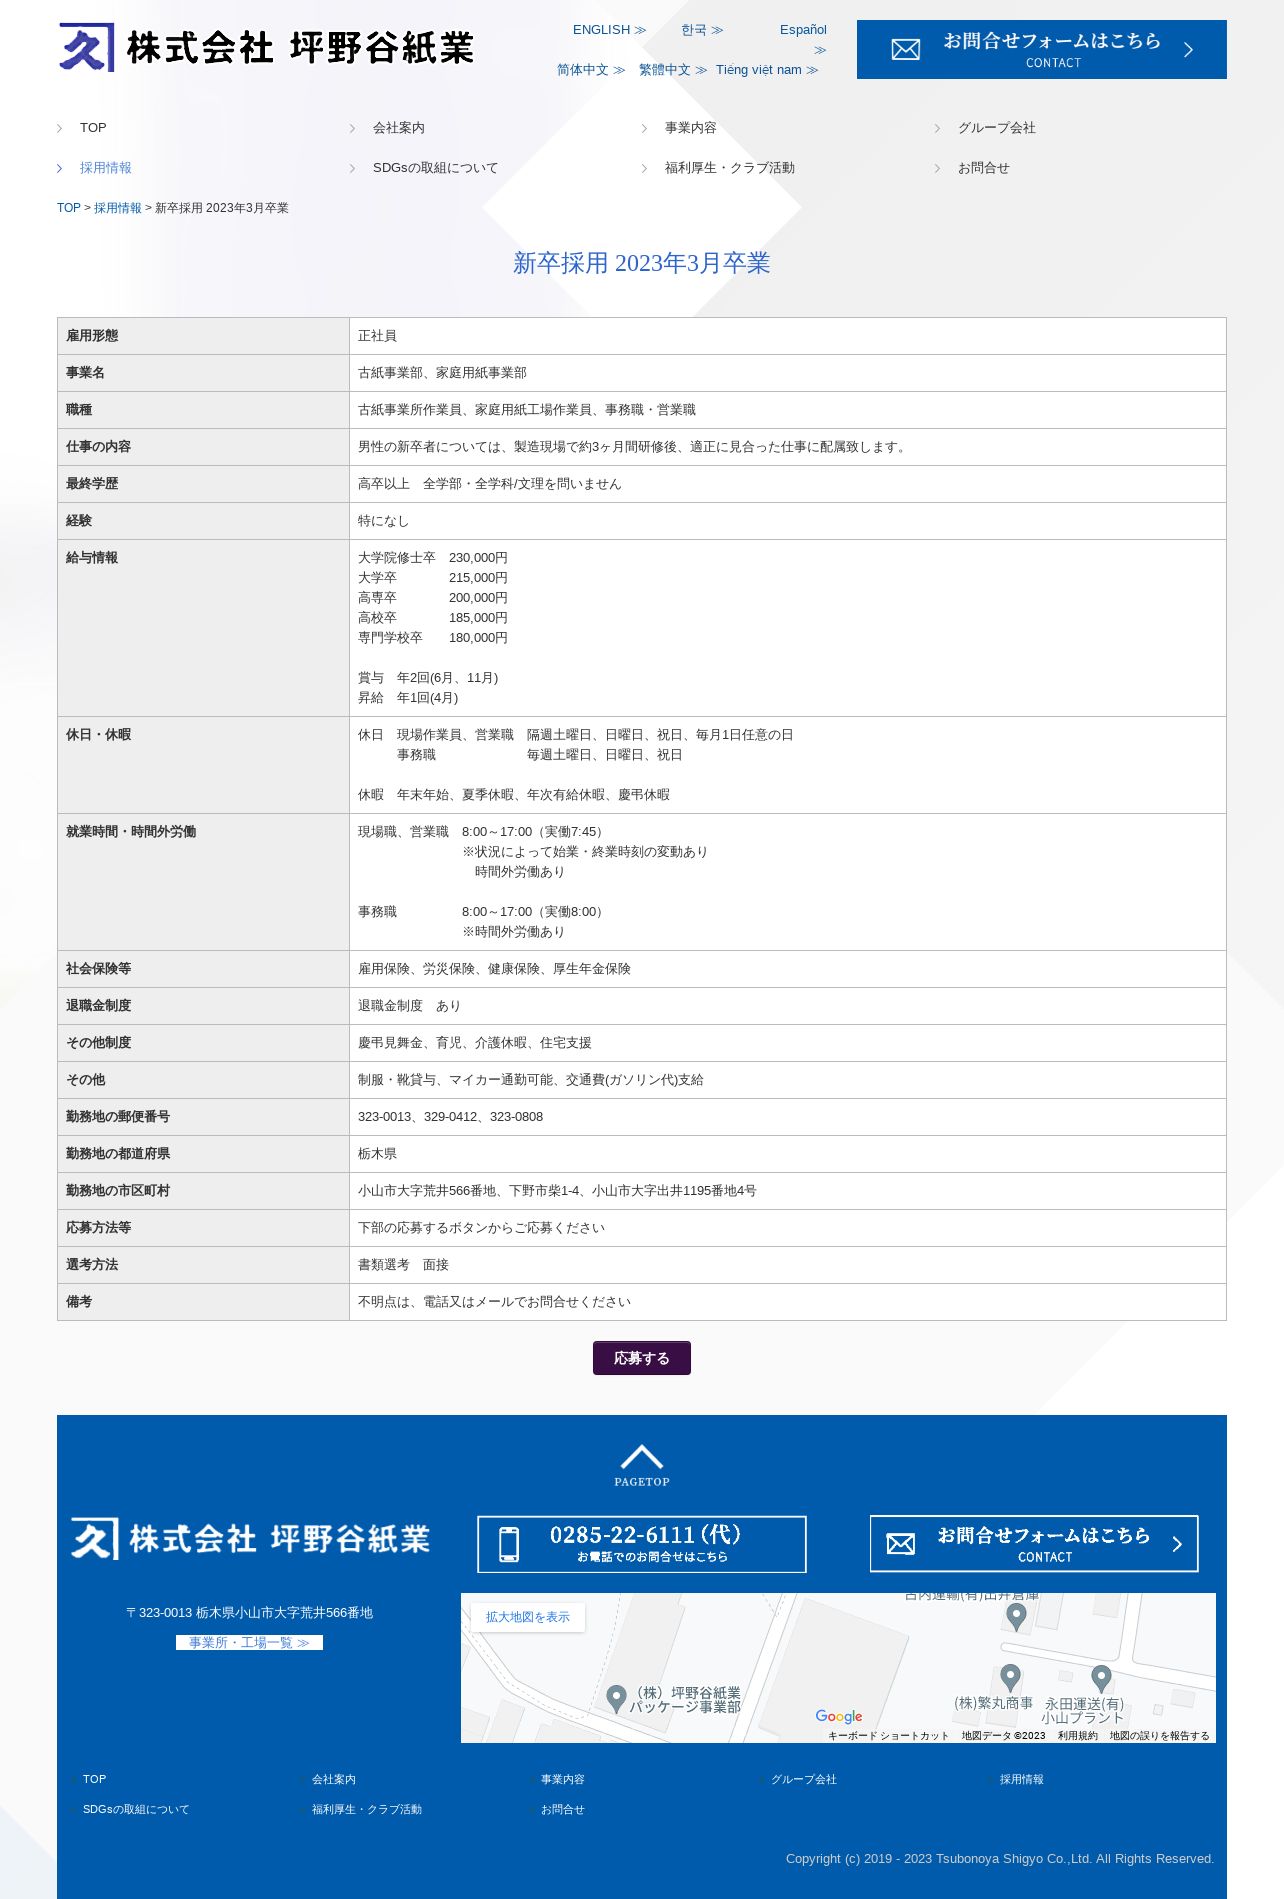Open お問合せ in main navigation
Image resolution: width=1284 pixels, height=1899 pixels.
(x=984, y=168)
